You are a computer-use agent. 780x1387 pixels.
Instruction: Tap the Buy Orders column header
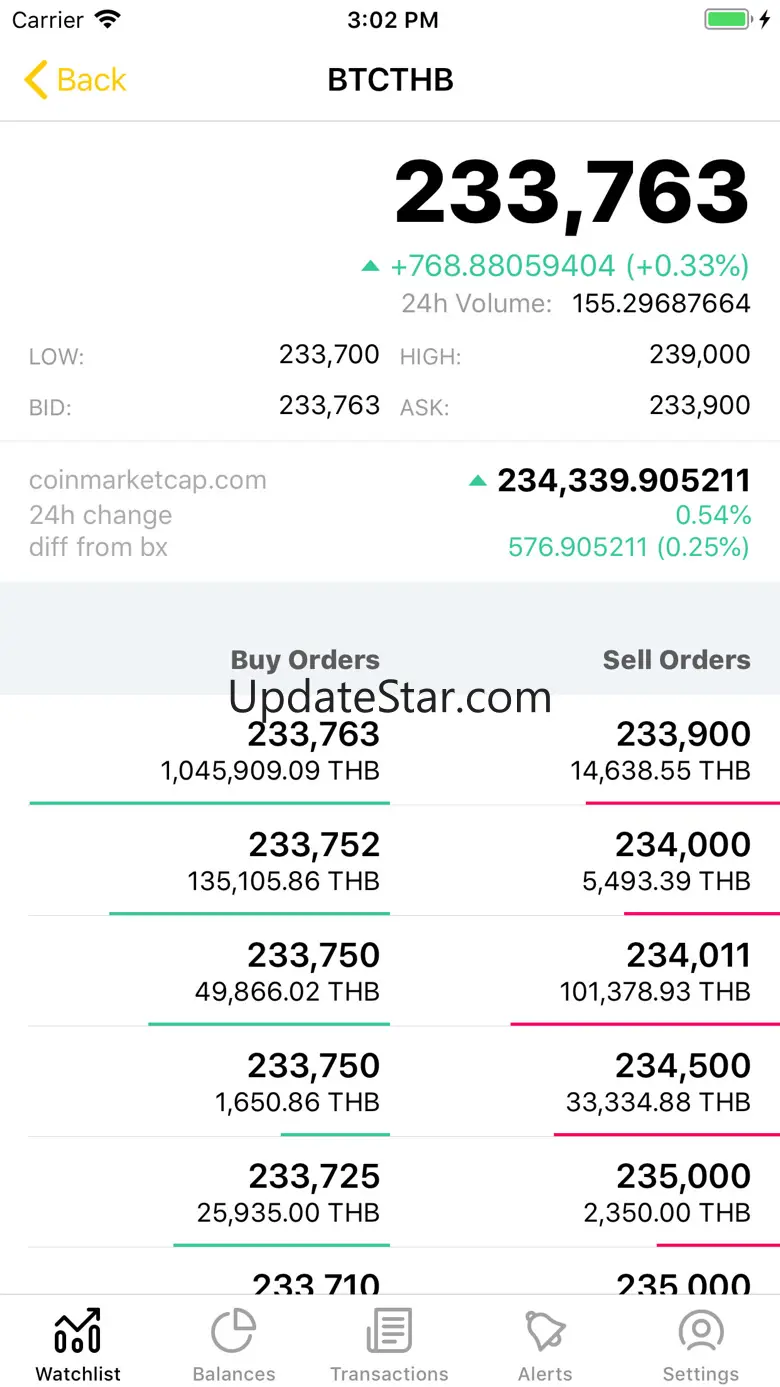[305, 660]
